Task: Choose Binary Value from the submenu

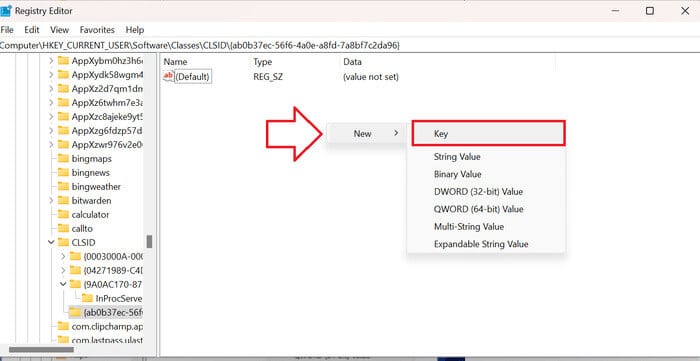Action: [x=458, y=174]
